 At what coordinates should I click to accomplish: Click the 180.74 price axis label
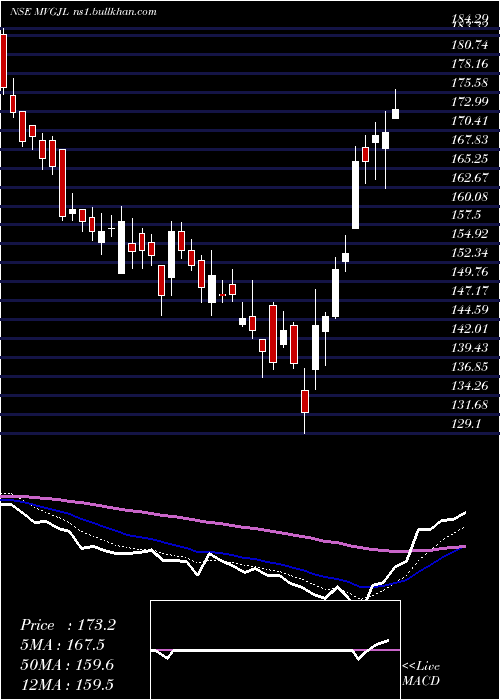pyautogui.click(x=470, y=45)
